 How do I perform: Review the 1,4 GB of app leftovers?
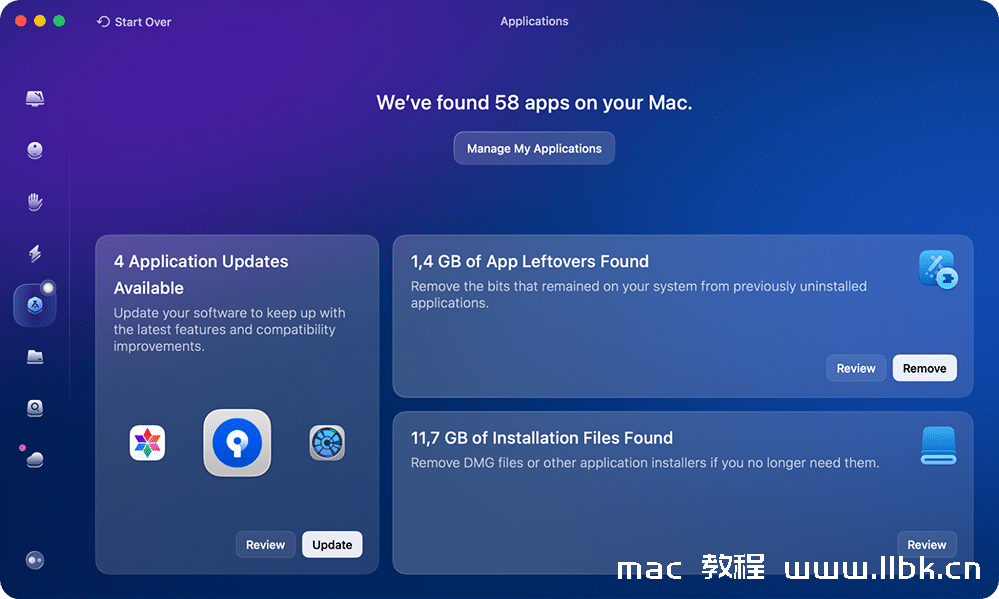tap(855, 368)
